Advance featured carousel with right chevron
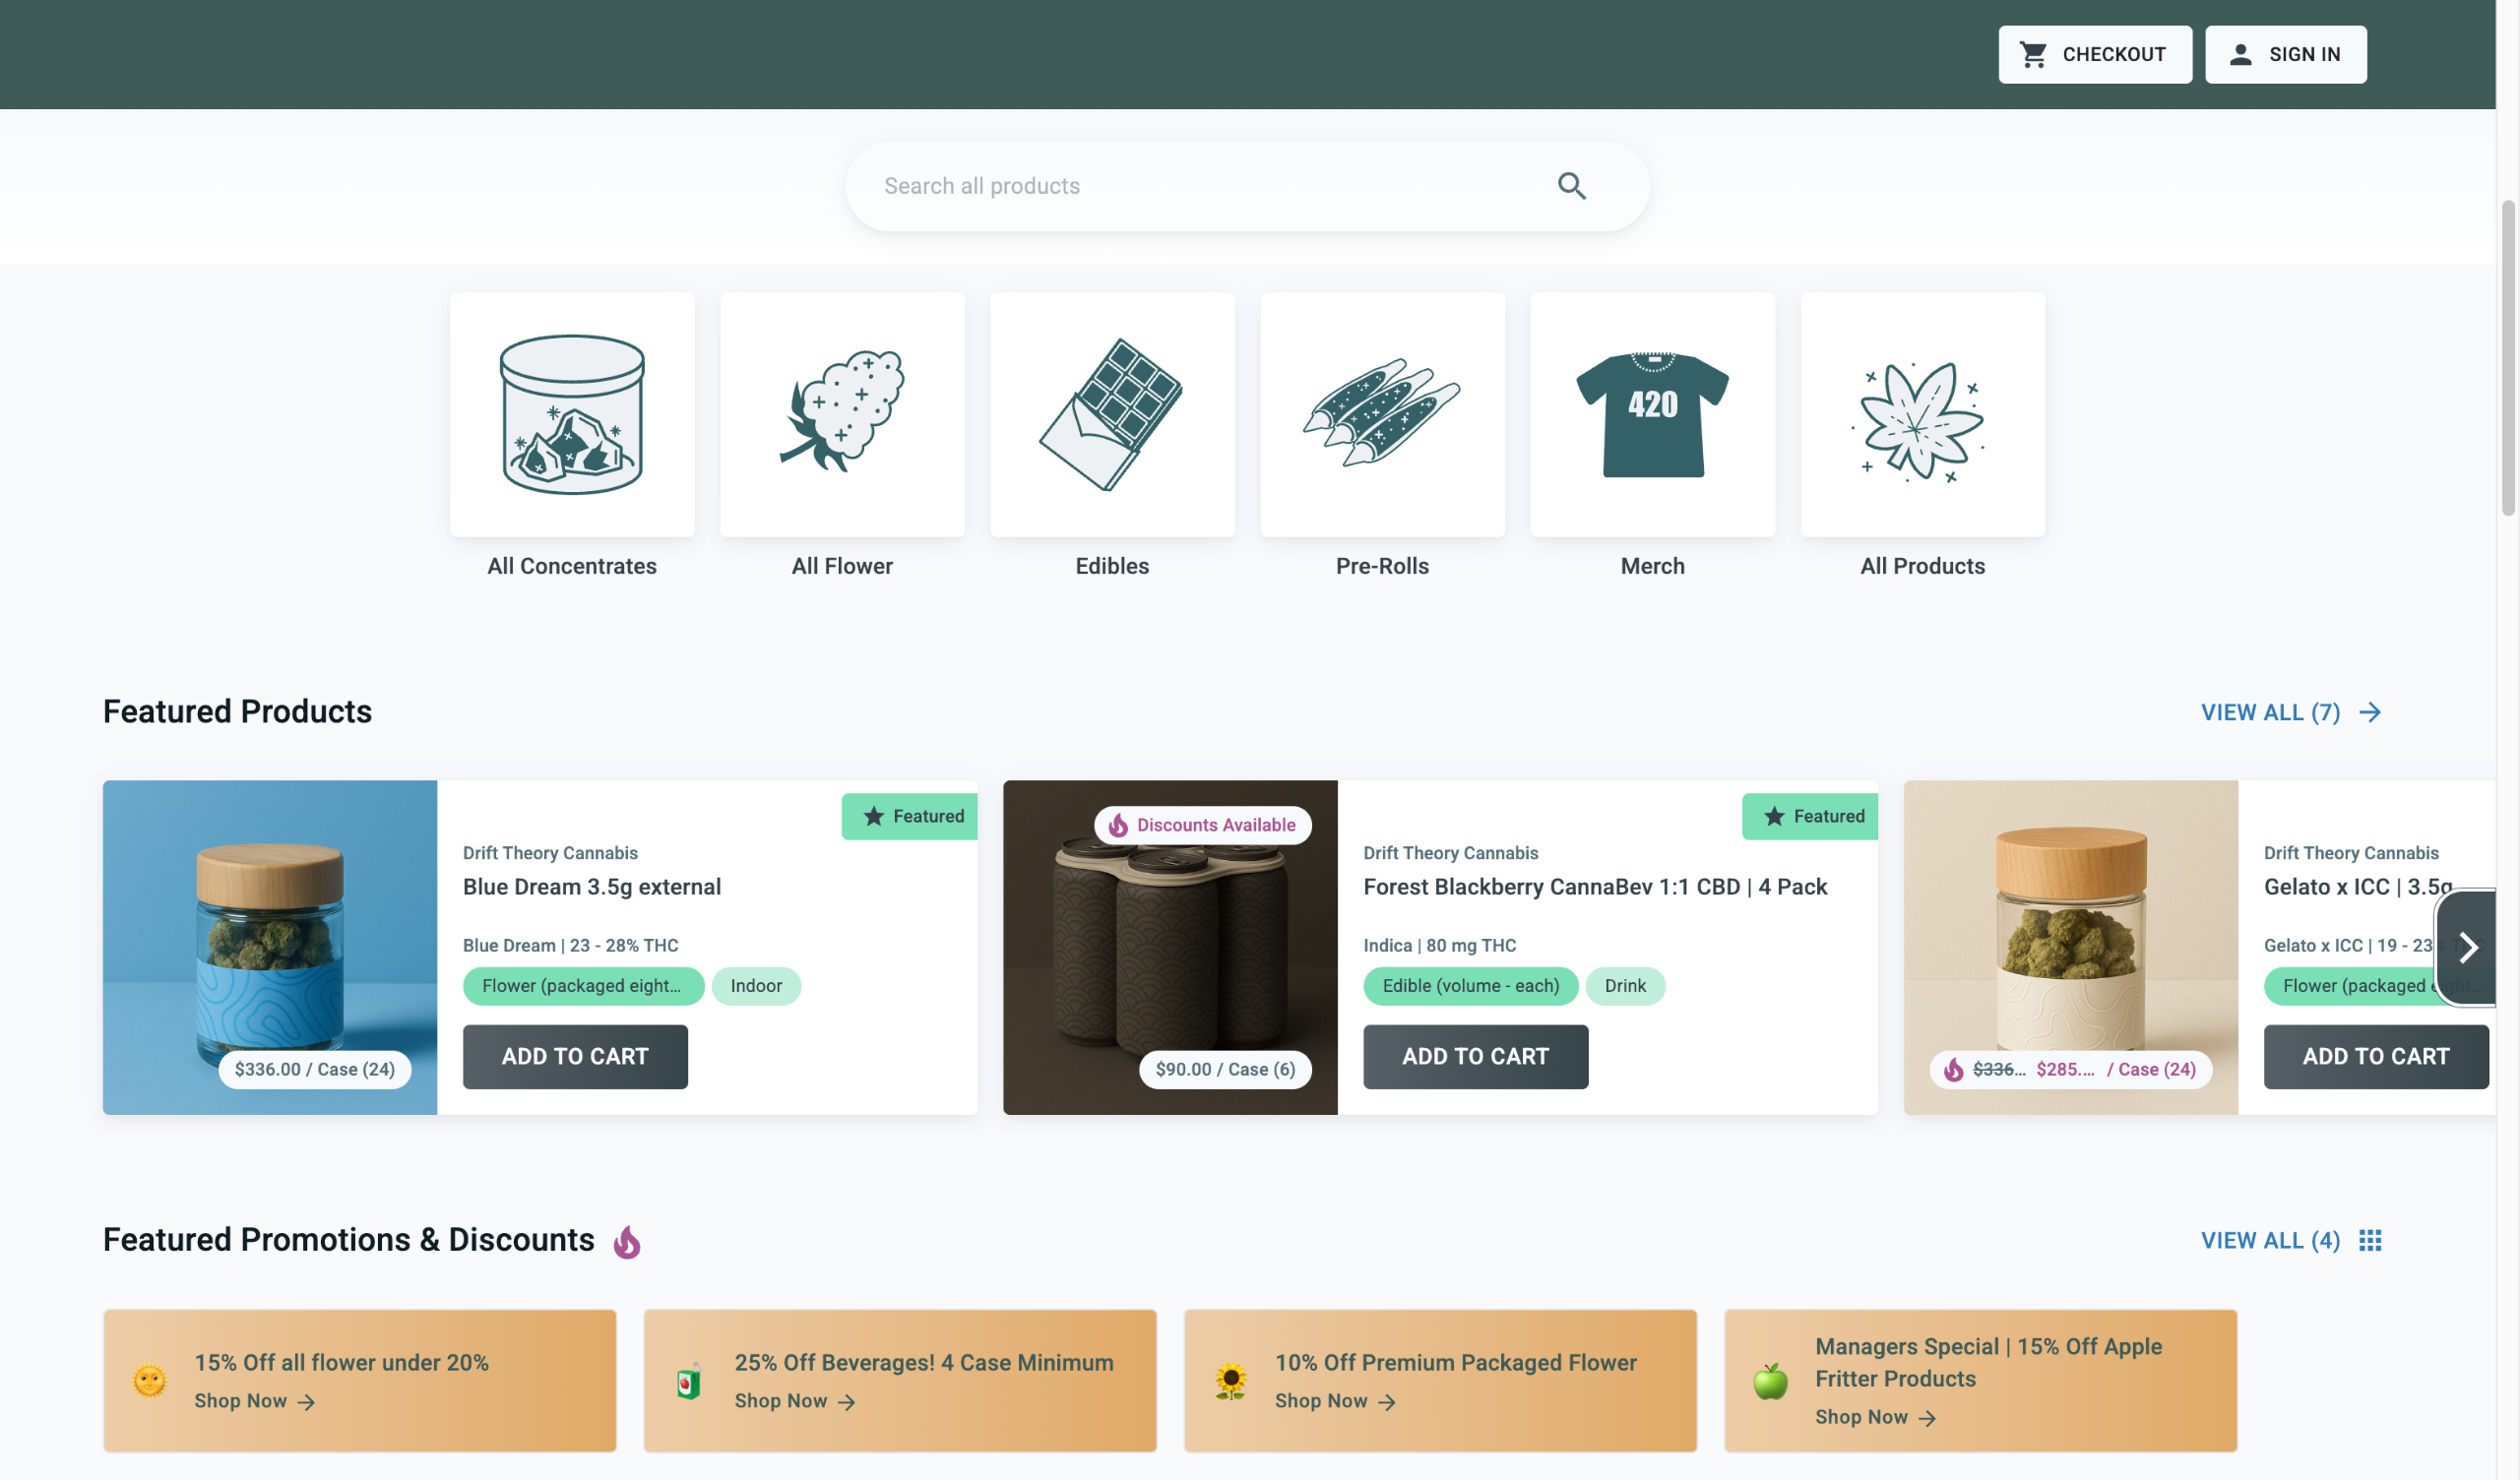This screenshot has width=2520, height=1480. coord(2467,947)
